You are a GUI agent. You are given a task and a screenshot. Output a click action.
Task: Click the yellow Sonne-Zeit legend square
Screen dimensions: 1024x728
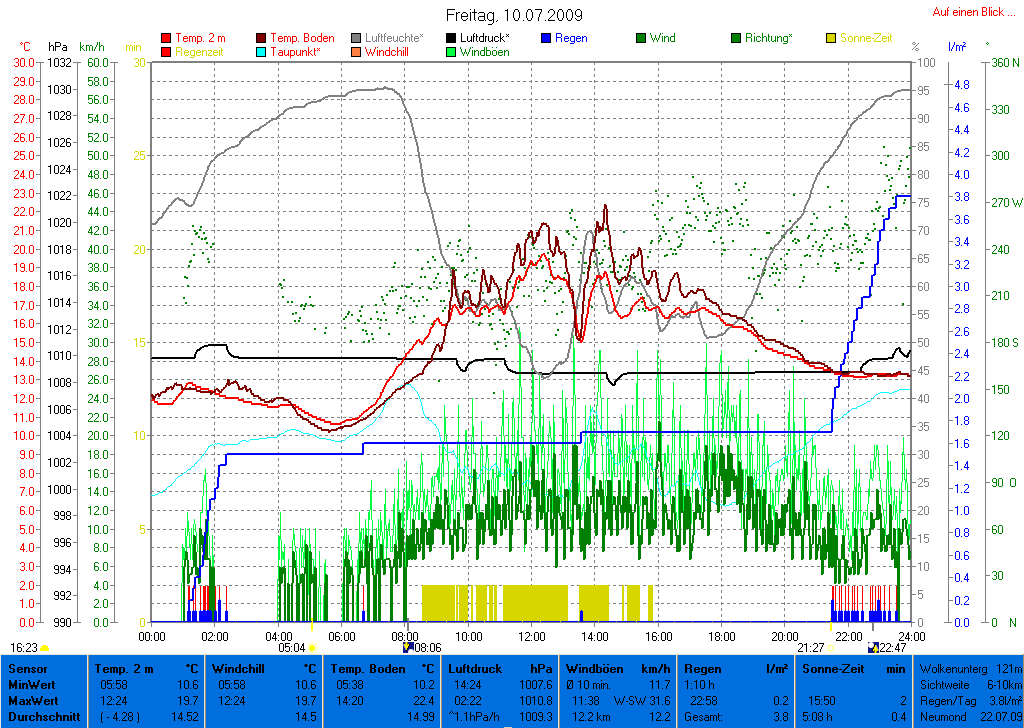[831, 38]
